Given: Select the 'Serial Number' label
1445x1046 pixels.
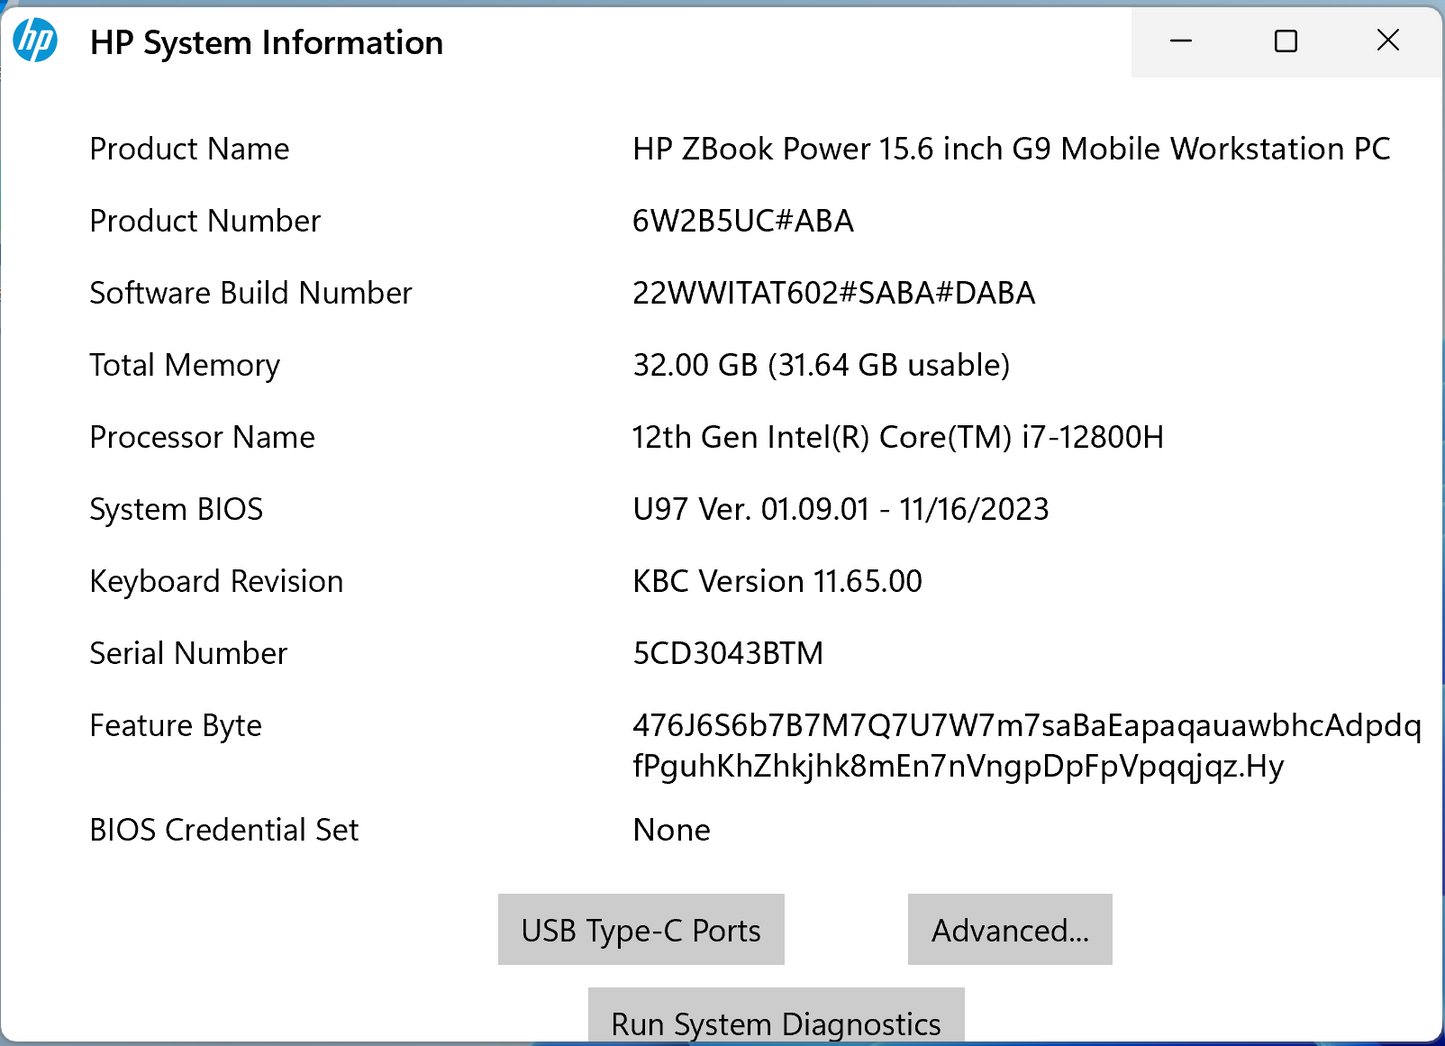Looking at the screenshot, I should pos(188,653).
